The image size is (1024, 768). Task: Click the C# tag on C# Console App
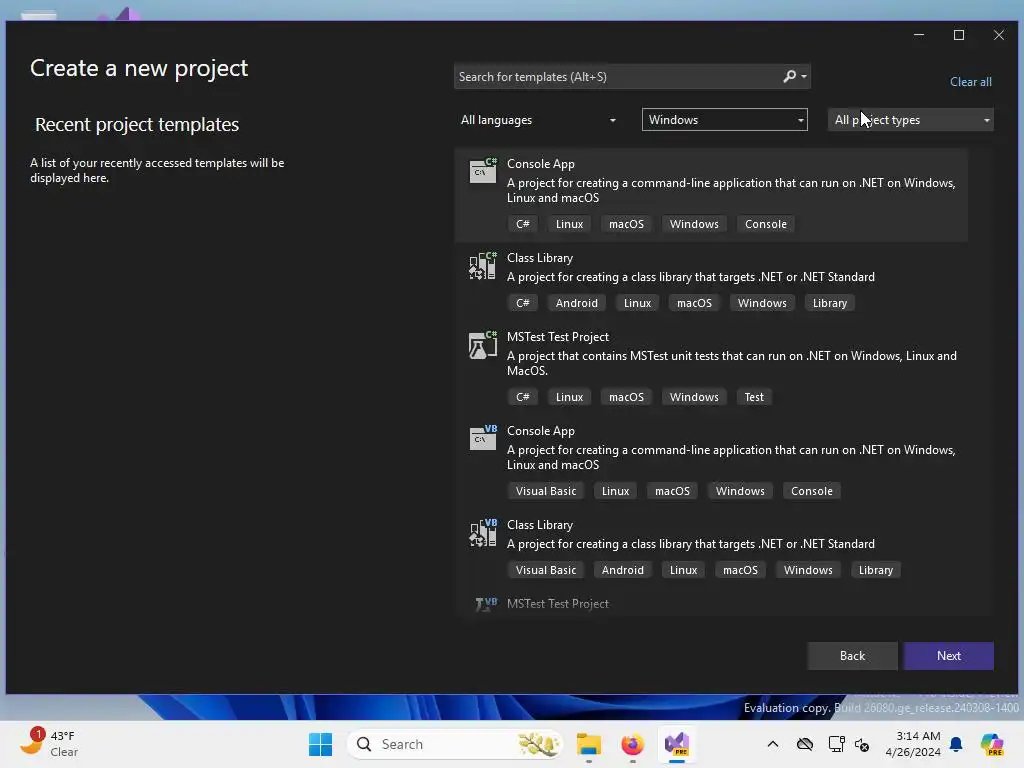pyautogui.click(x=522, y=224)
